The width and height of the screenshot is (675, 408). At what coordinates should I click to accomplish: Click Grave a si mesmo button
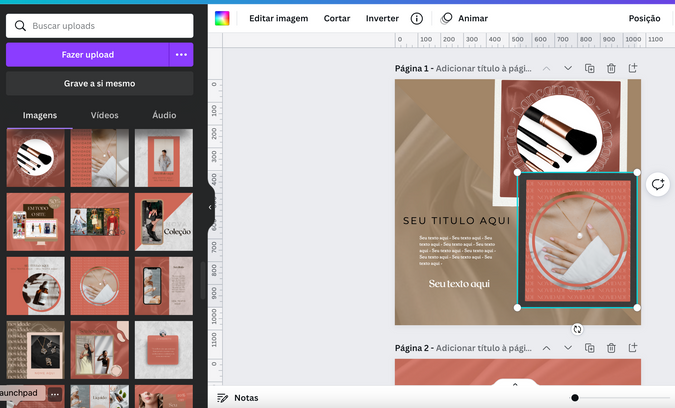pos(99,83)
